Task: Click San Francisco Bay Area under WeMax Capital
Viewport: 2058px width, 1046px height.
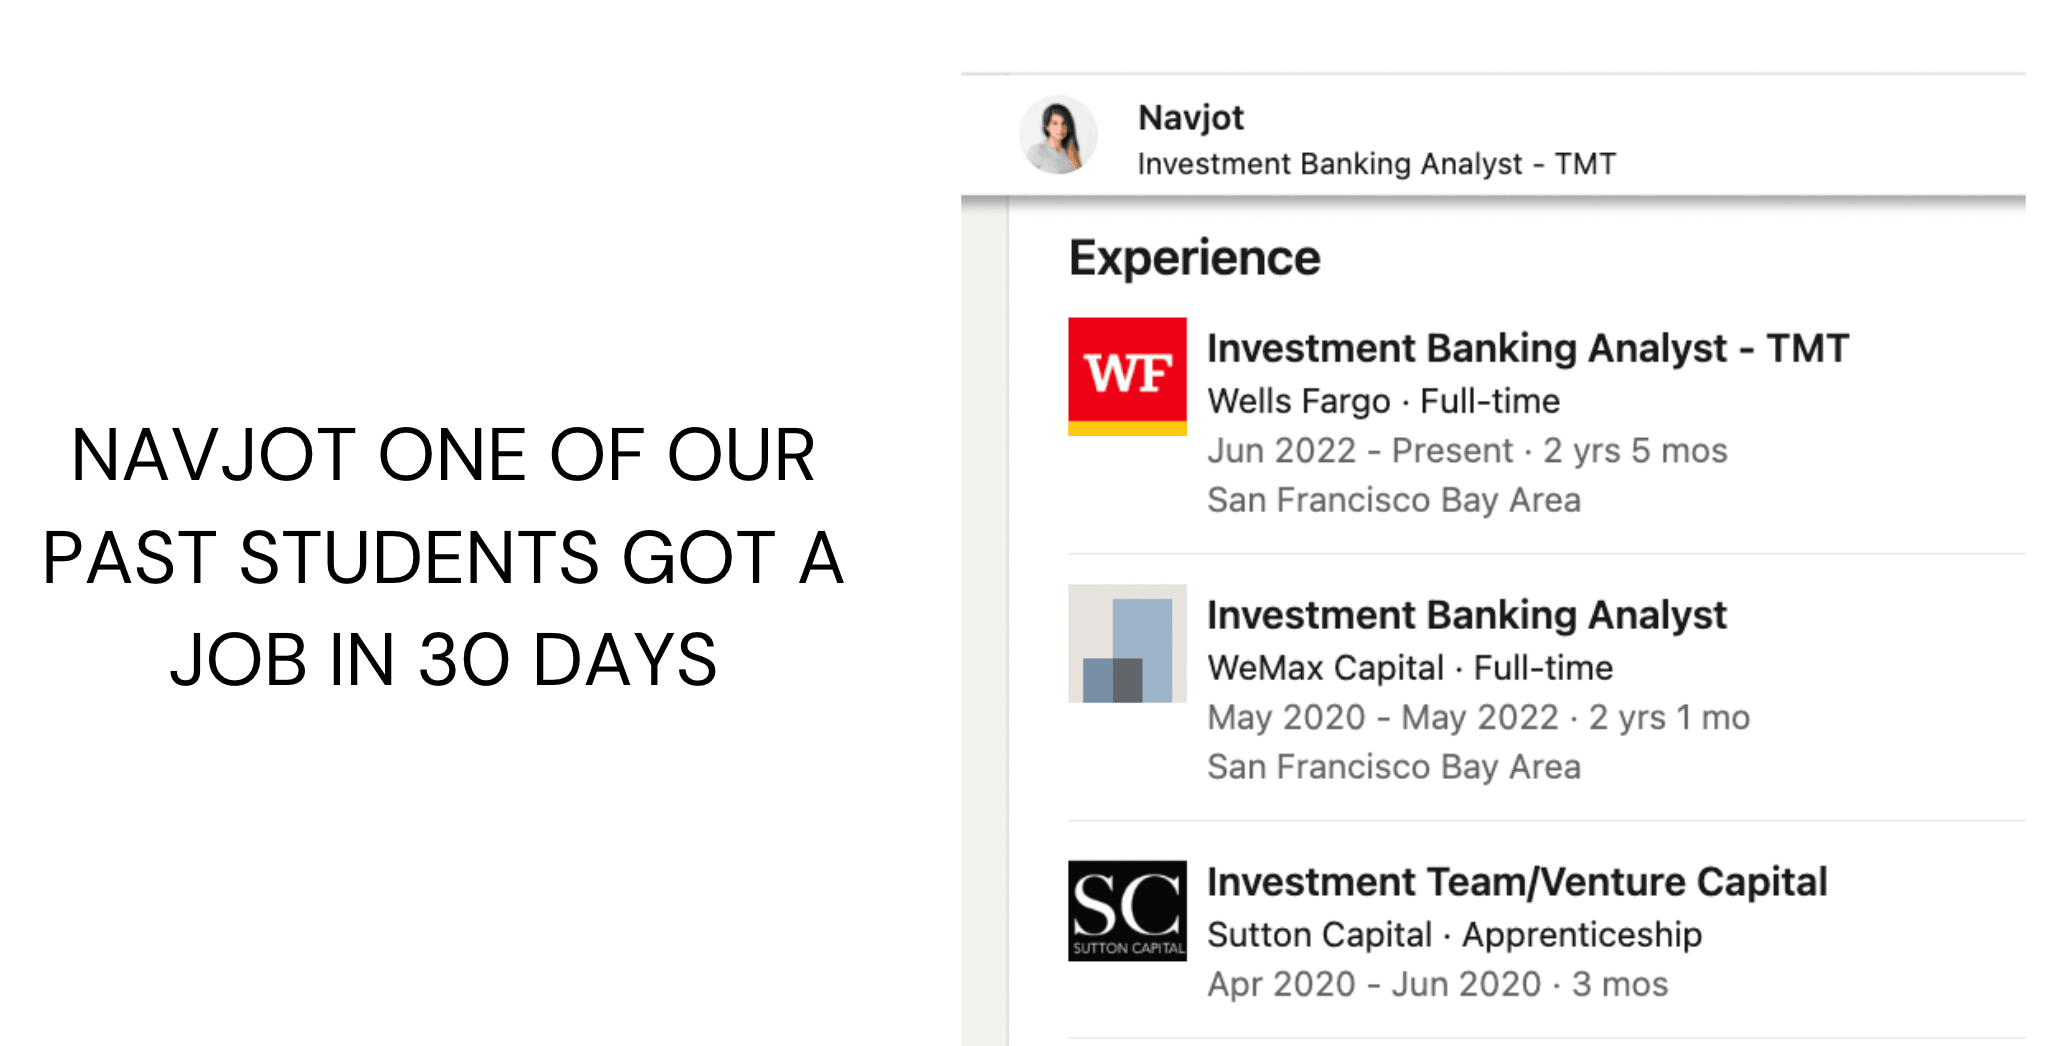Action: click(x=1394, y=767)
